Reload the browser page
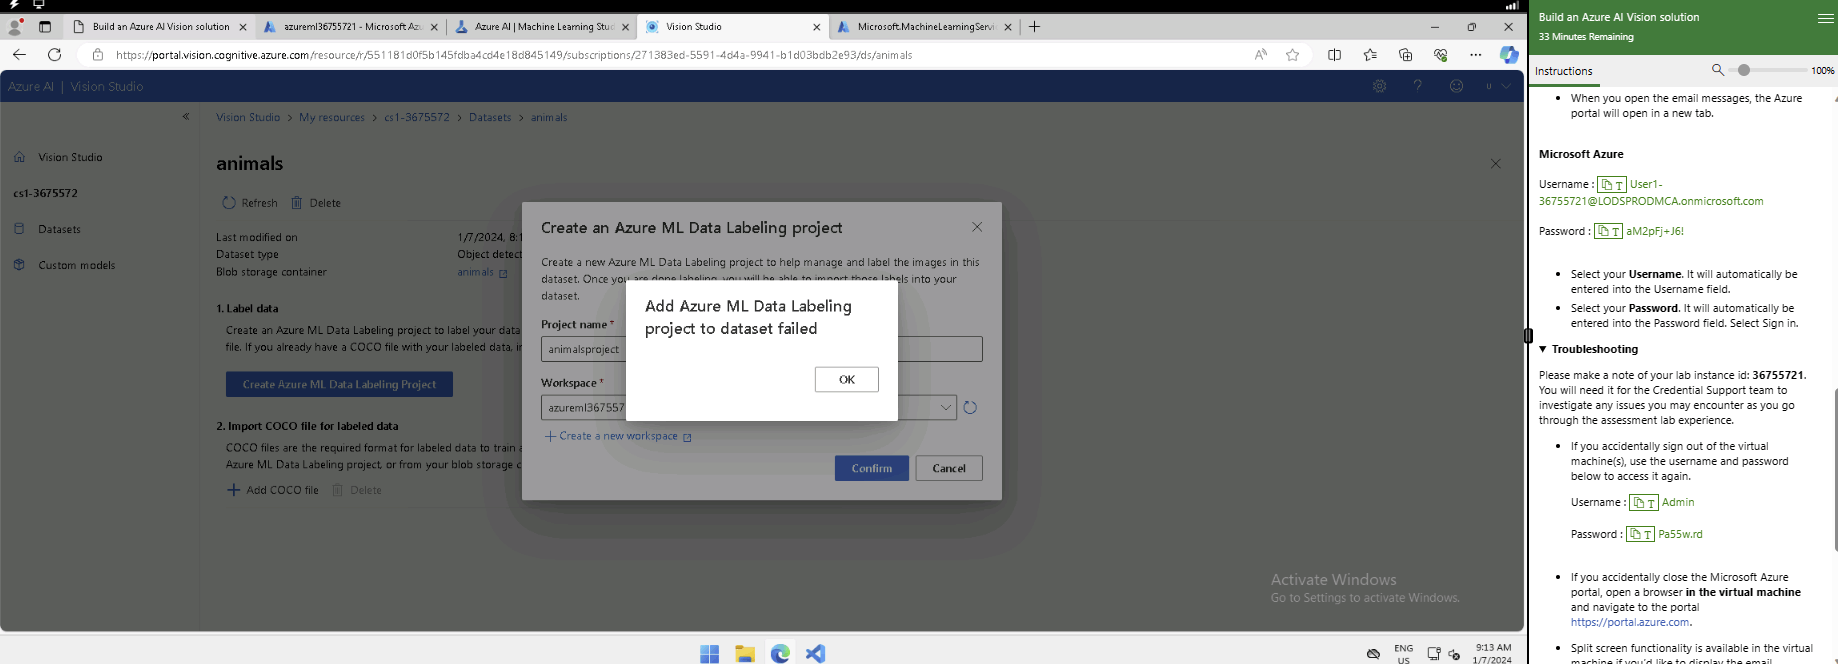 [55, 55]
